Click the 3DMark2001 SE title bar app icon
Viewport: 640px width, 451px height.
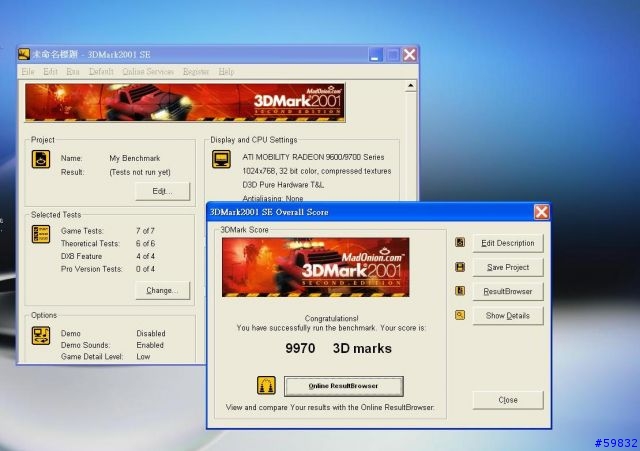(24, 54)
